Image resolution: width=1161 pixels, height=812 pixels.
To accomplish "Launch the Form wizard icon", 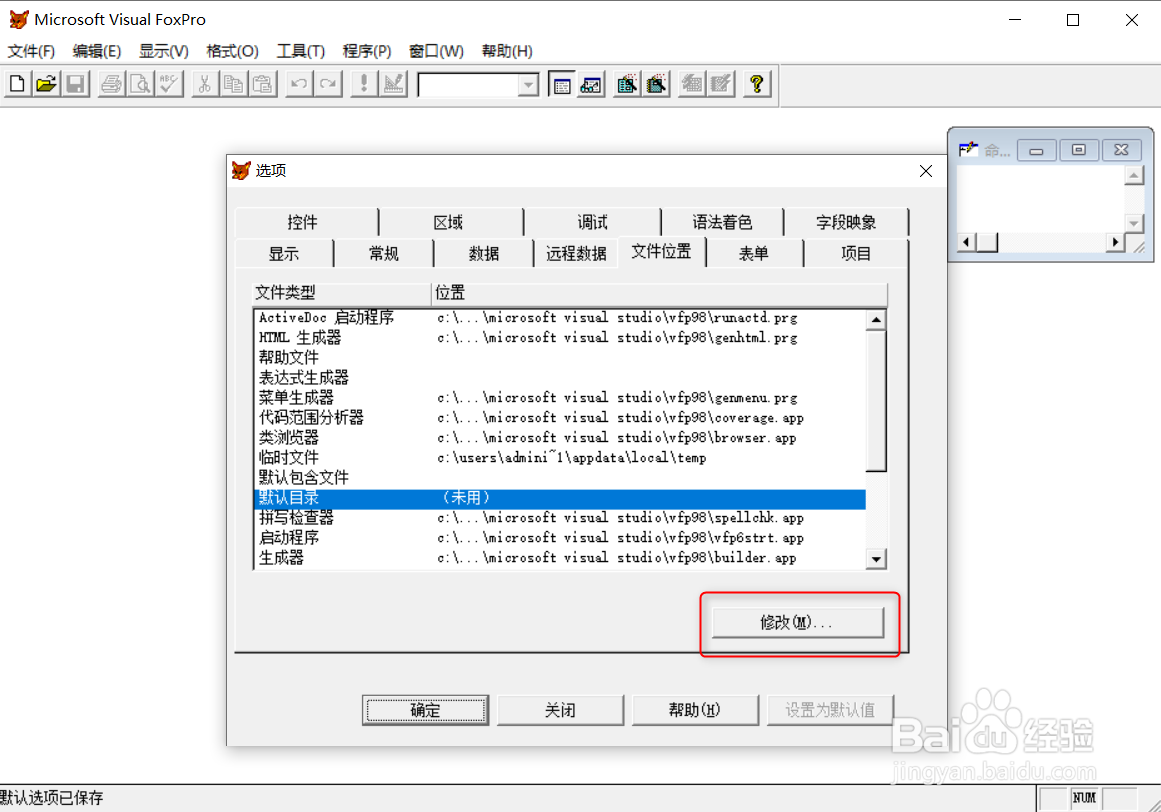I will tap(627, 84).
